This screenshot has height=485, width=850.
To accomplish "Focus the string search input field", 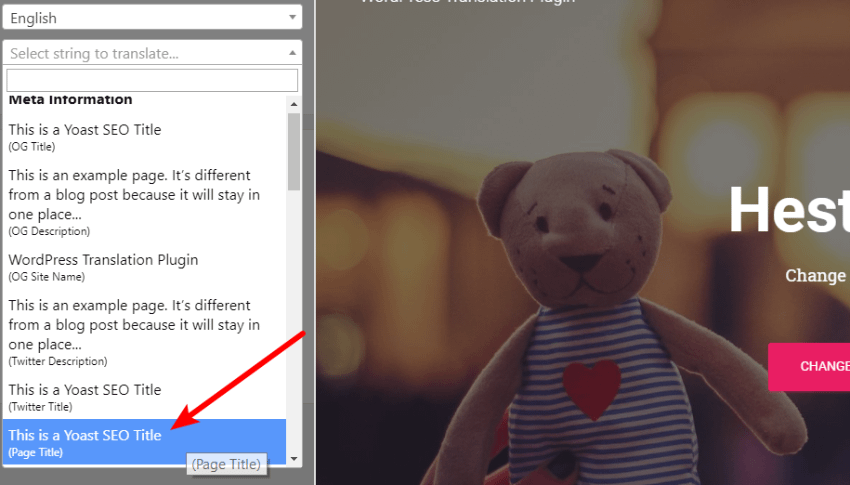I will point(152,80).
